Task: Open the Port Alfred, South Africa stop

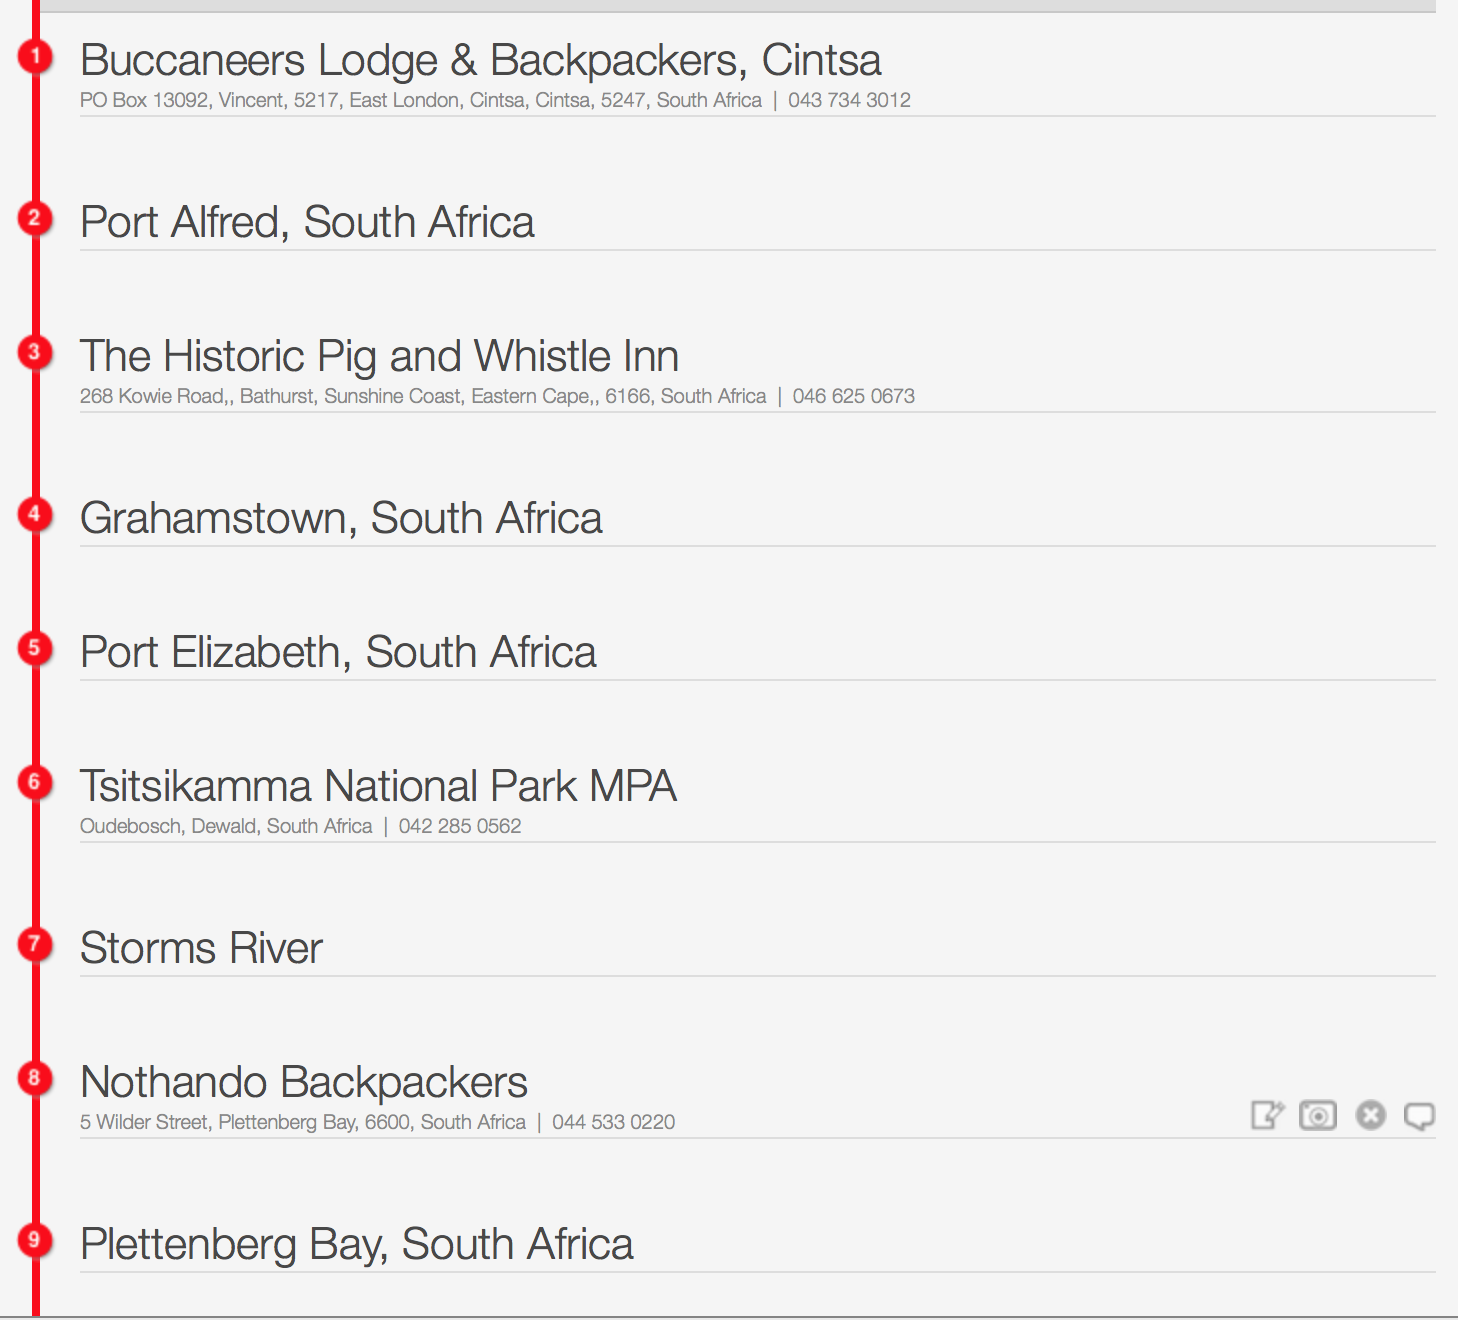Action: pos(307,222)
